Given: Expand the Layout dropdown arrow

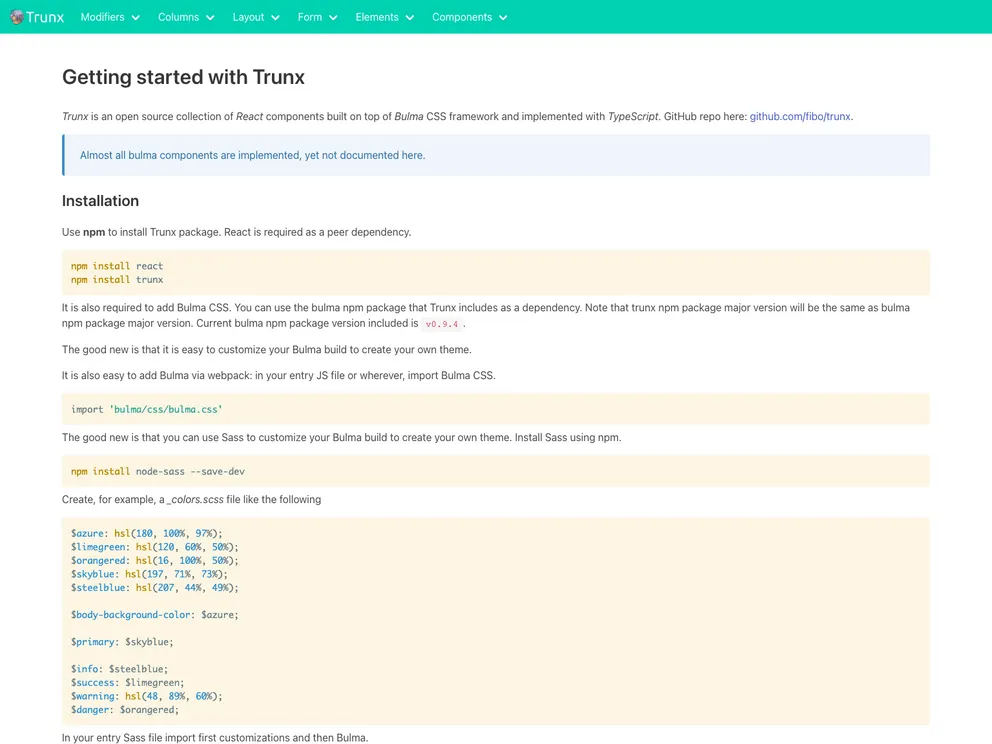Looking at the screenshot, I should (x=275, y=17).
